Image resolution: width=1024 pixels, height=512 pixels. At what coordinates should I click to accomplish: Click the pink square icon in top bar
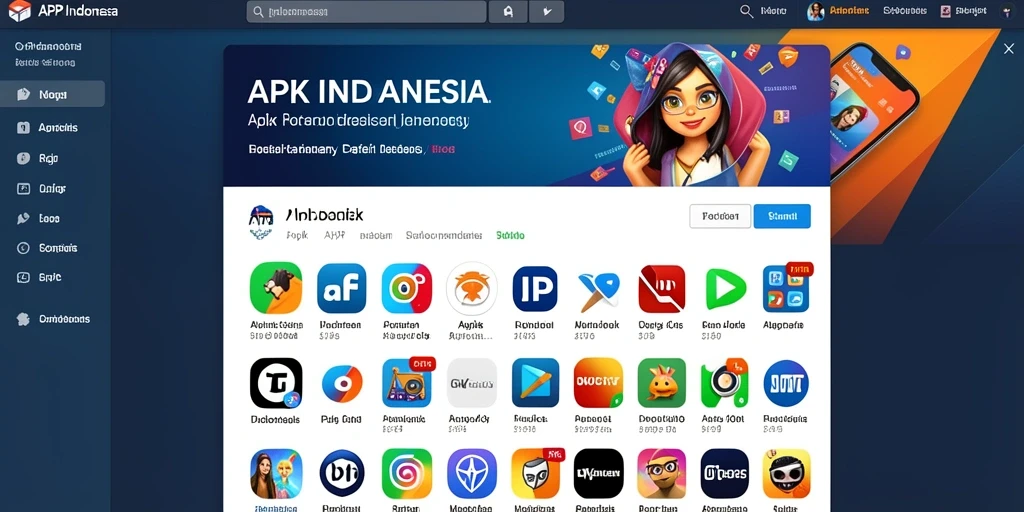tap(945, 11)
